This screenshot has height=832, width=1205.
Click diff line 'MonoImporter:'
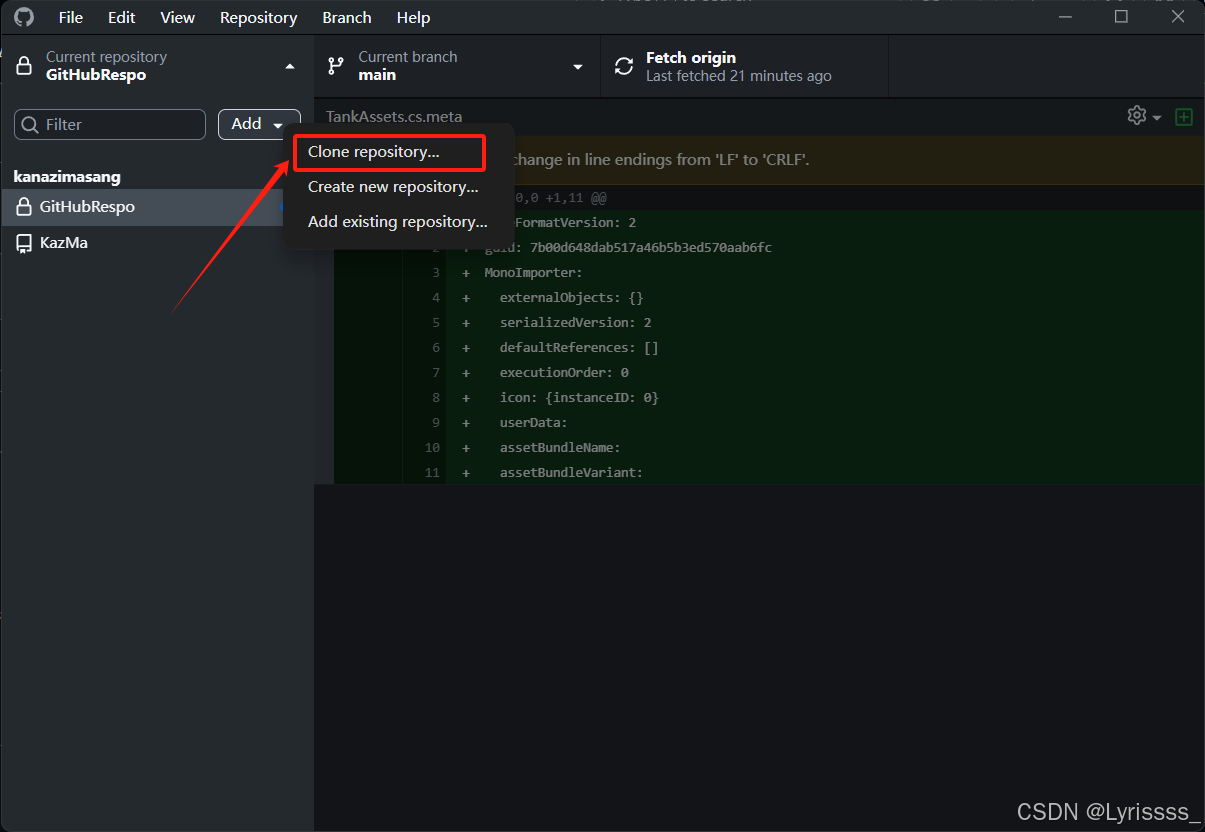click(533, 272)
